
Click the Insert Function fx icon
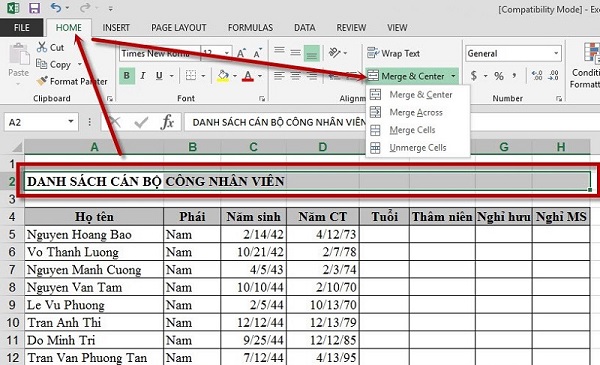[167, 122]
